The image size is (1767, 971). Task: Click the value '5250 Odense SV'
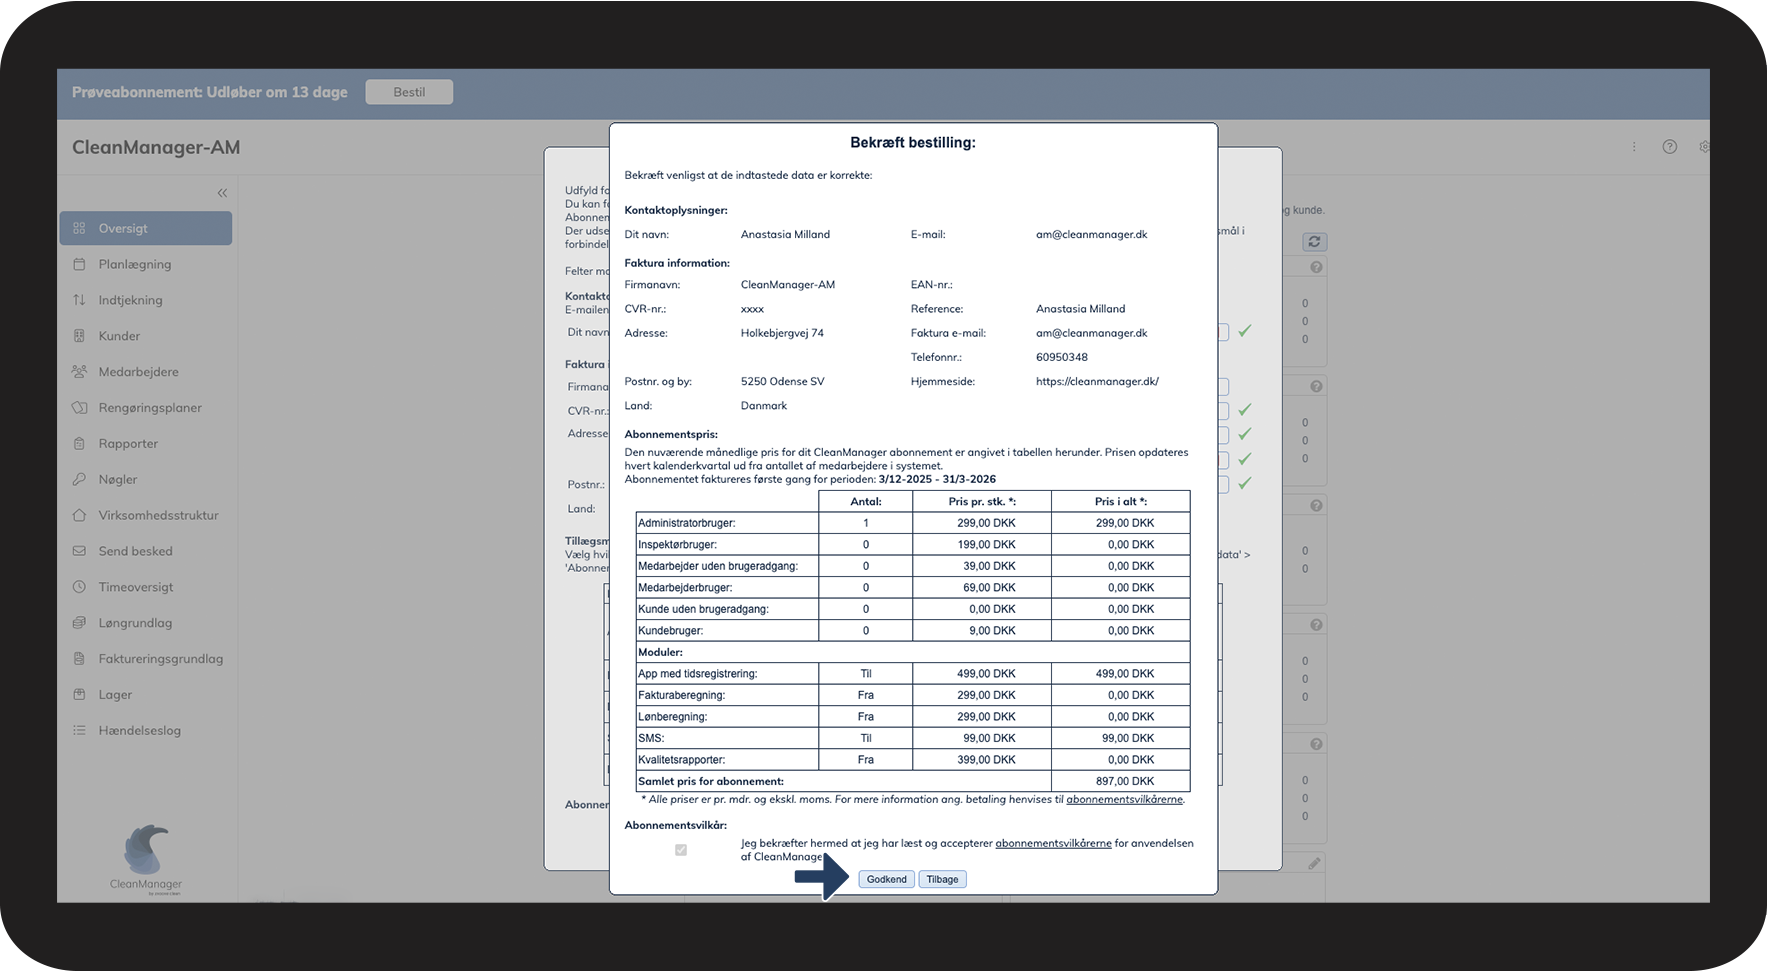click(x=783, y=381)
